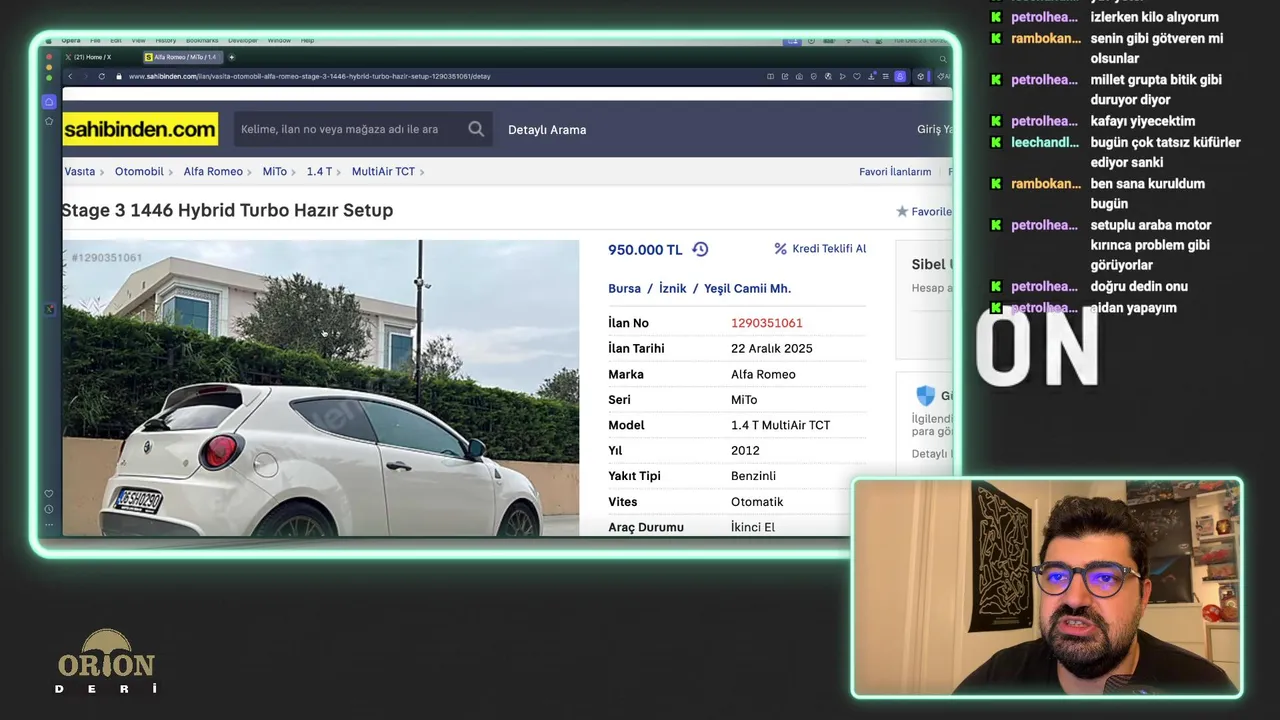The width and height of the screenshot is (1280, 720).
Task: Open the History menu
Action: tap(165, 41)
